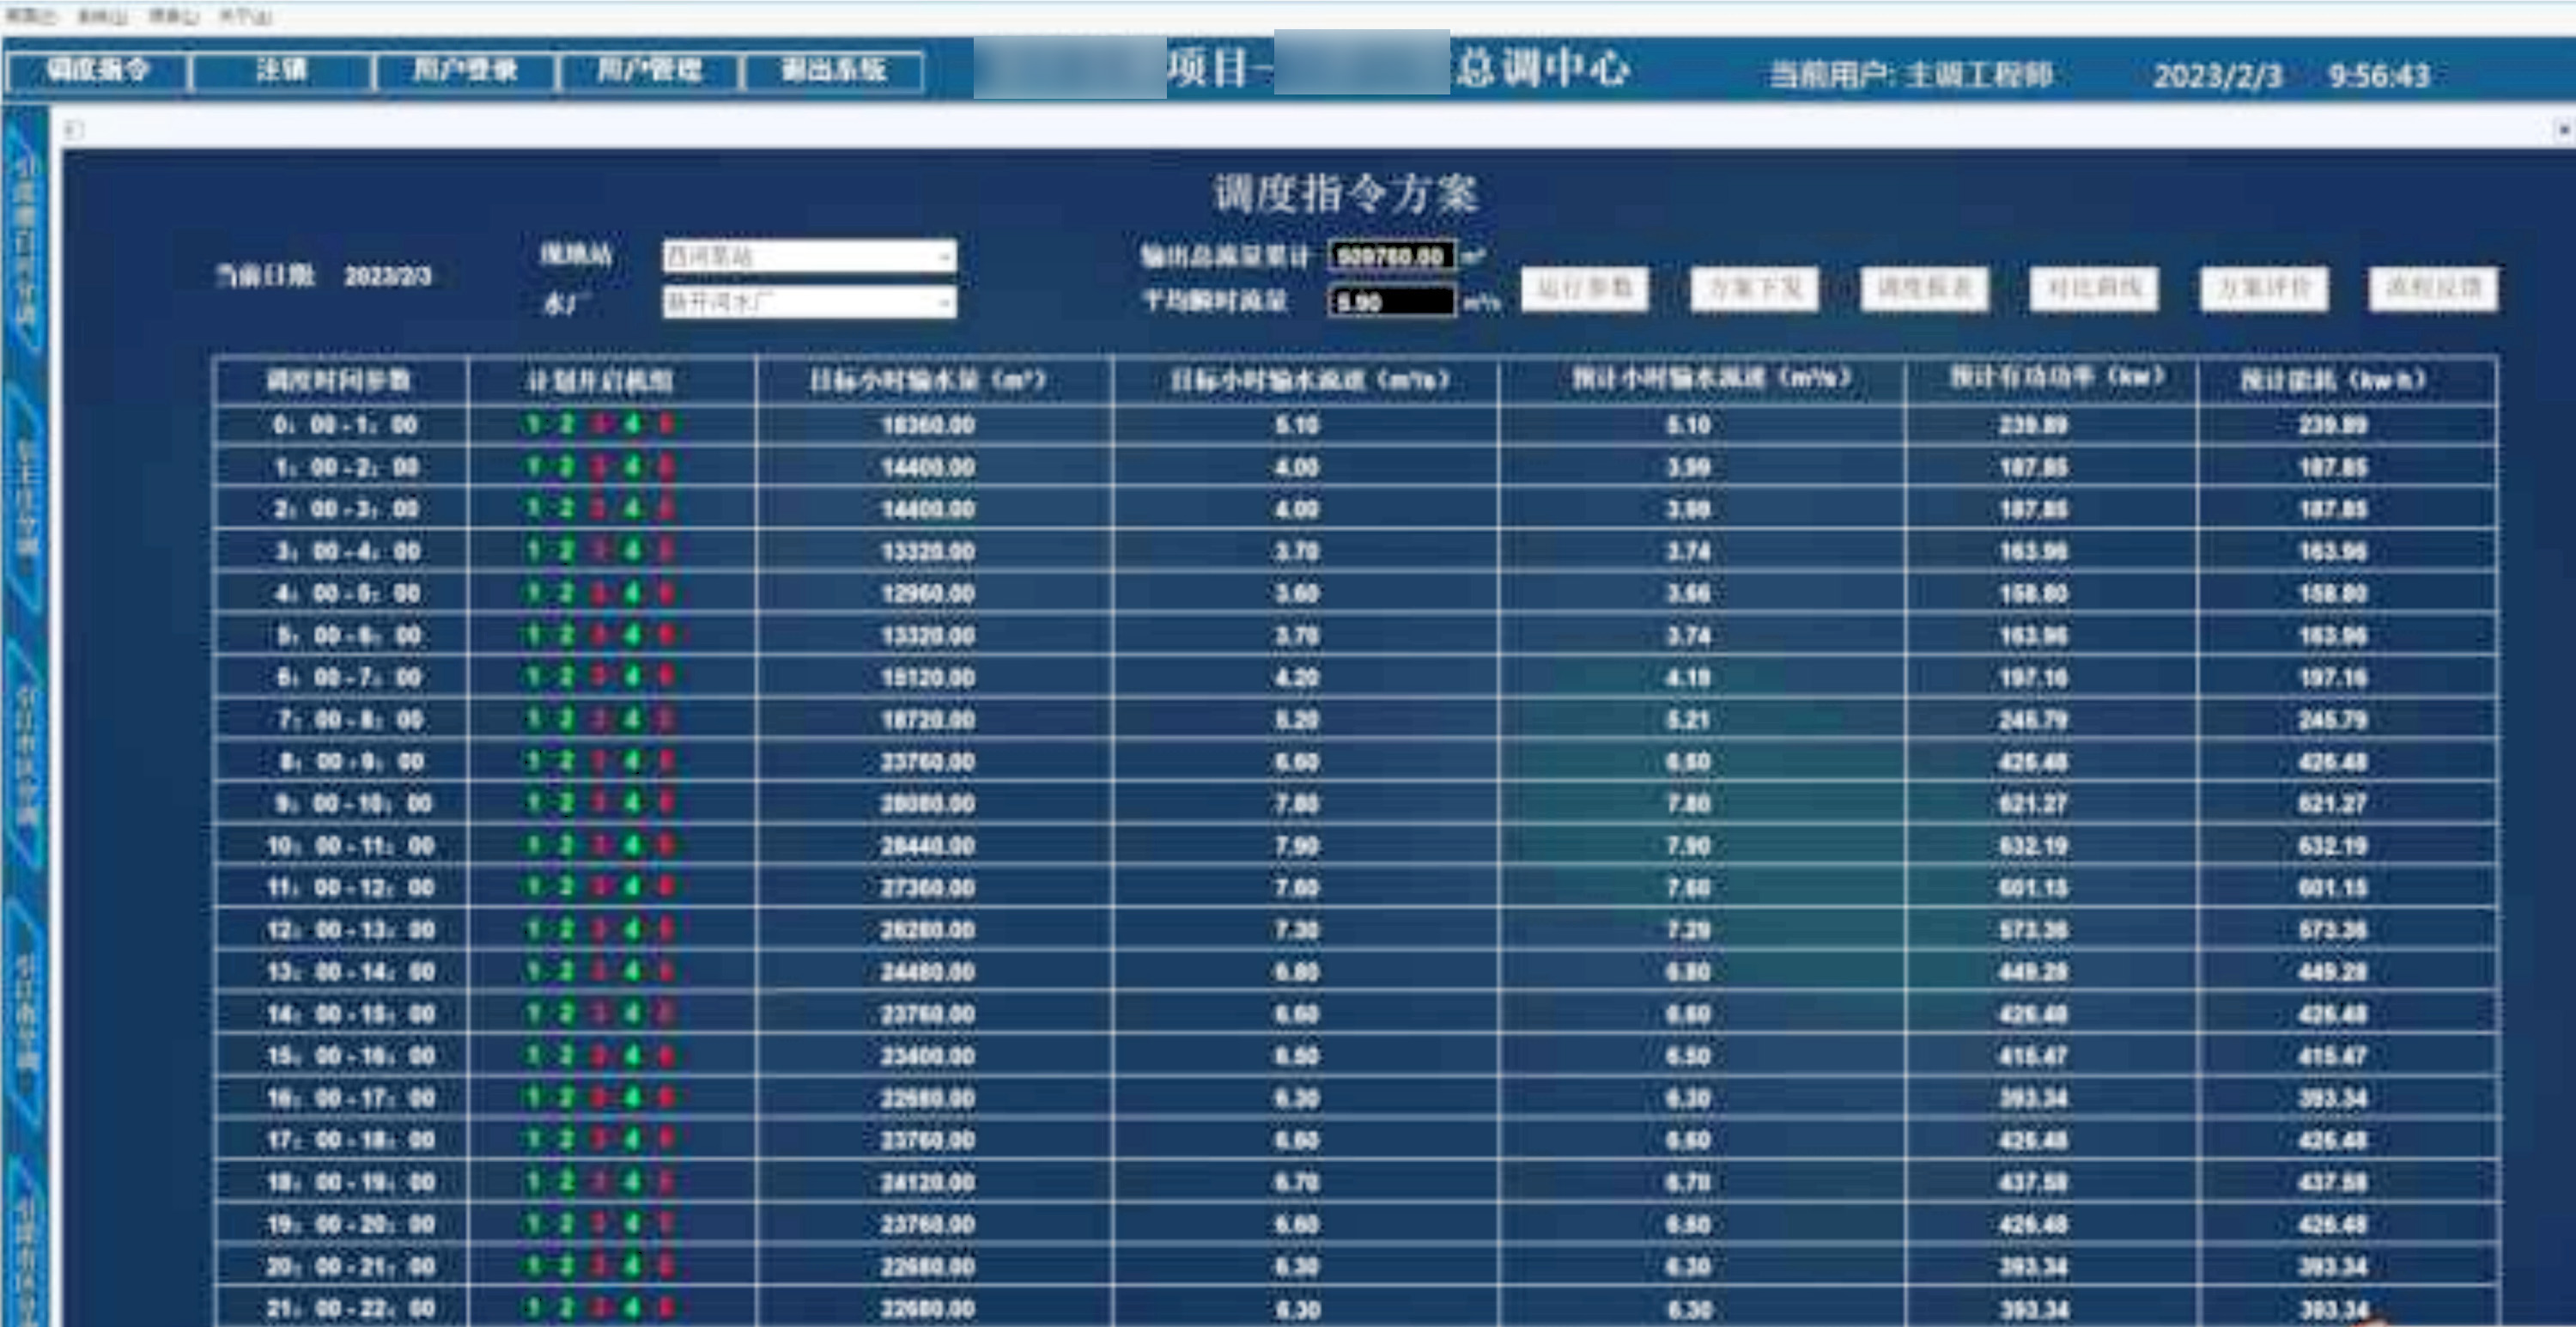Open the 调度指令 navigation tab

coord(97,70)
